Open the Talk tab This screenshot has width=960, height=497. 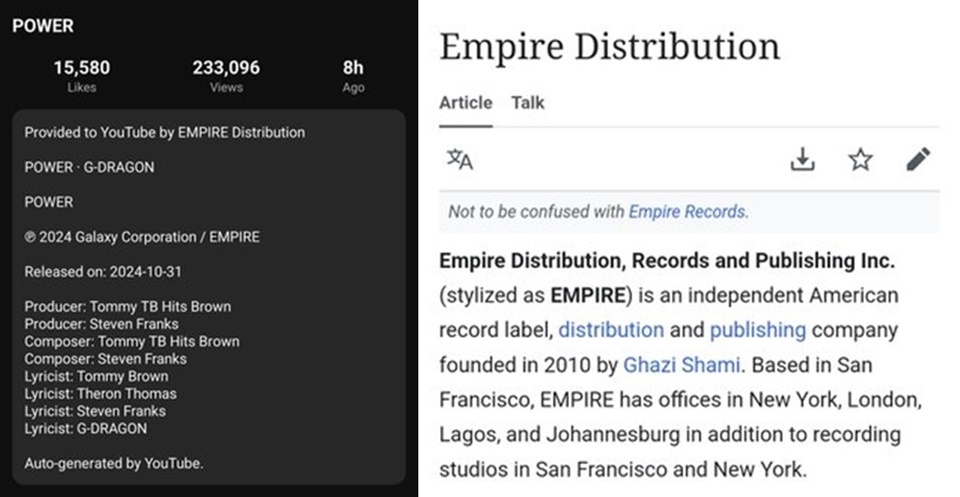pyautogui.click(x=528, y=103)
